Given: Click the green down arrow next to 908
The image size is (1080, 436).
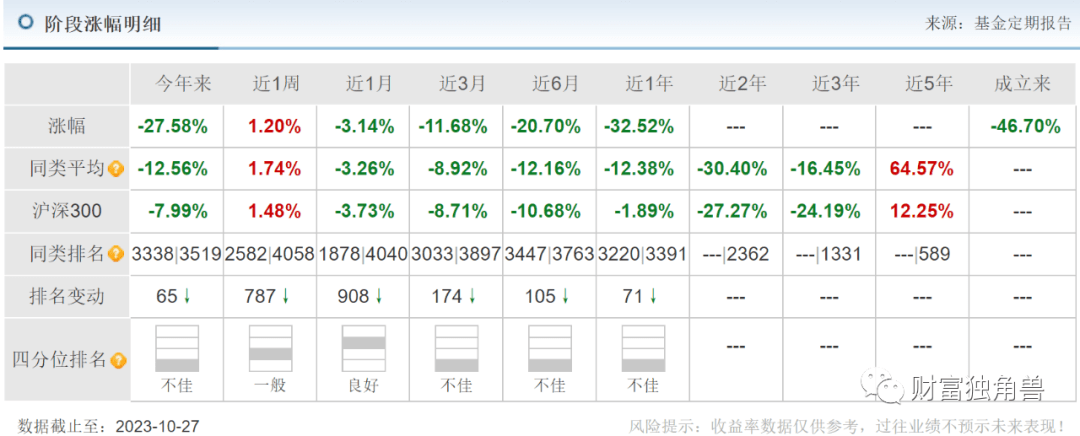Looking at the screenshot, I should (x=378, y=296).
